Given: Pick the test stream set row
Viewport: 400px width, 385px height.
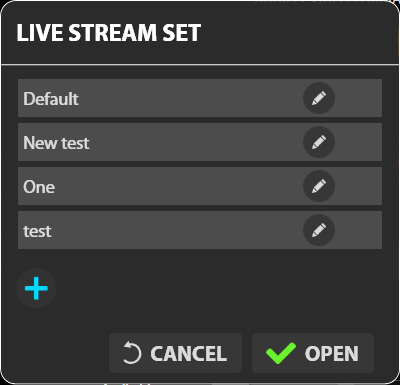Looking at the screenshot, I should [x=200, y=230].
